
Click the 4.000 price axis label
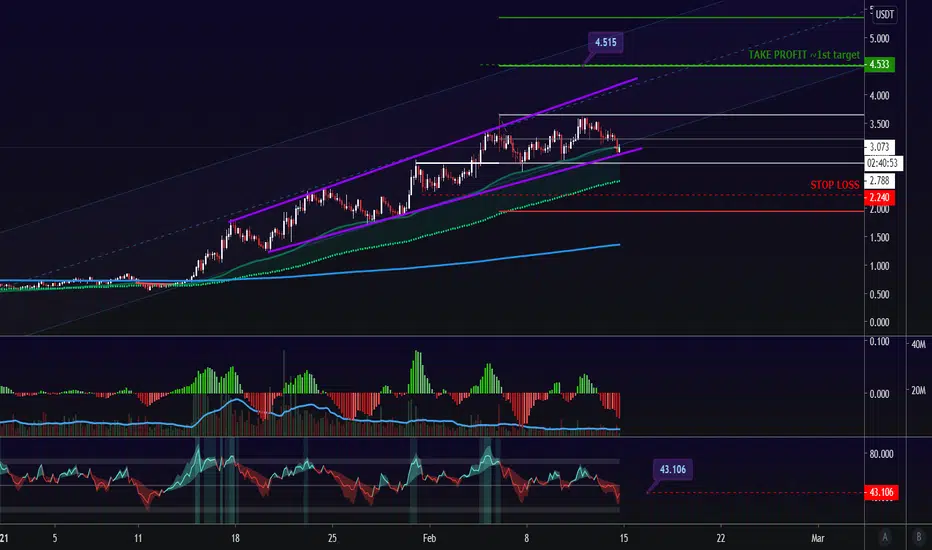point(879,95)
